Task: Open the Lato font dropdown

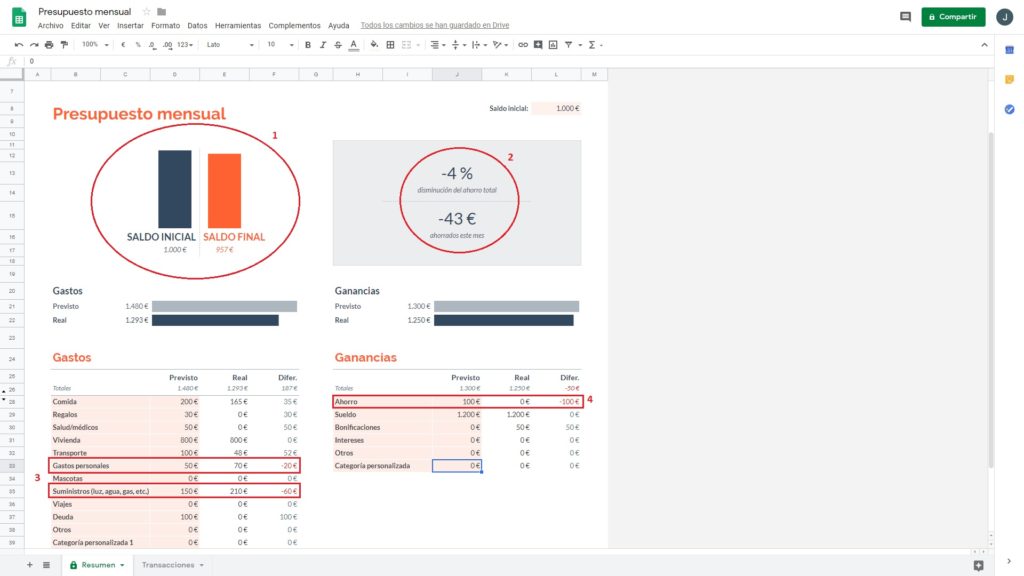Action: coord(229,45)
